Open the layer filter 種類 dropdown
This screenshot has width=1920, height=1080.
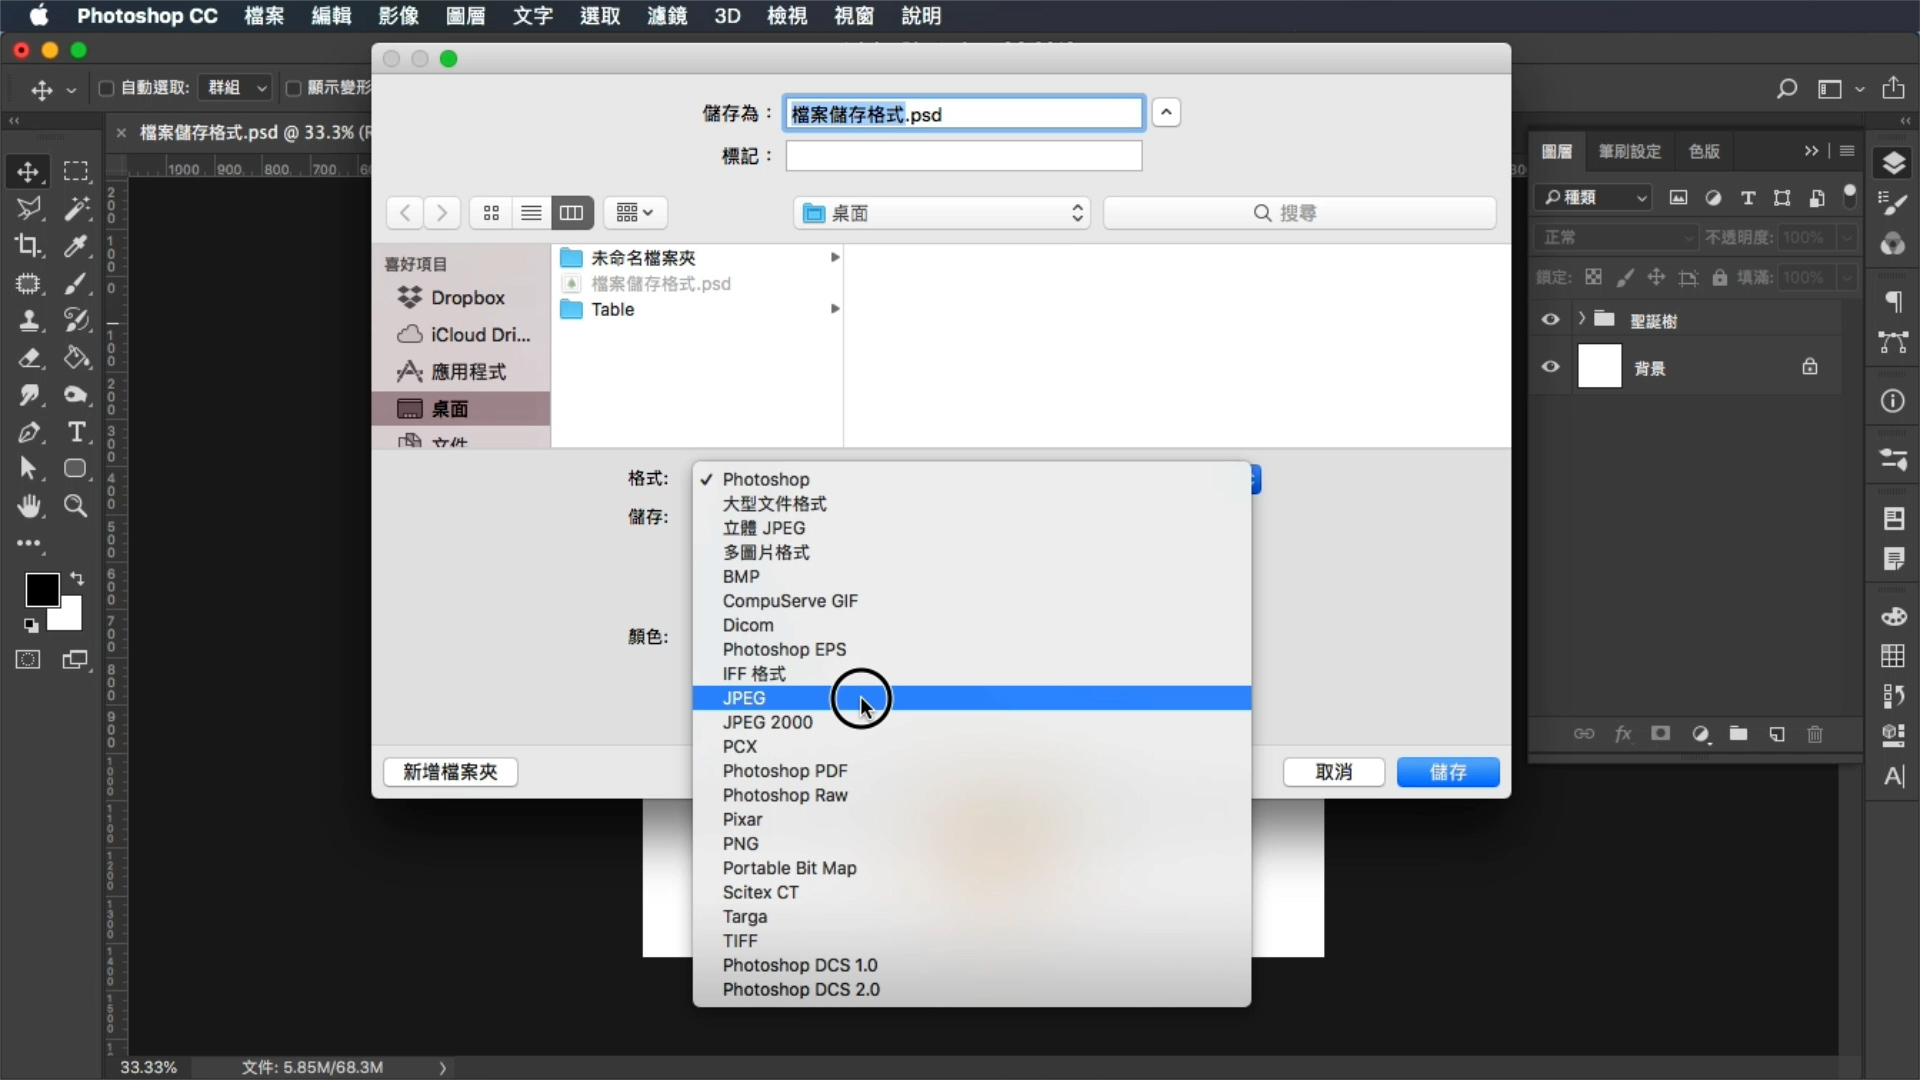(1594, 198)
